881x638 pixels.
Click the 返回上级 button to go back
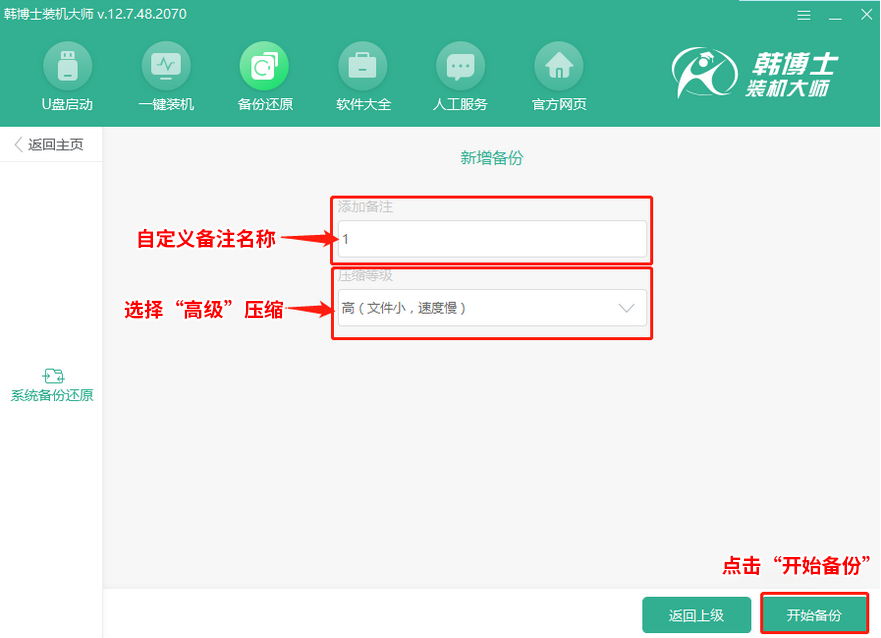point(697,614)
